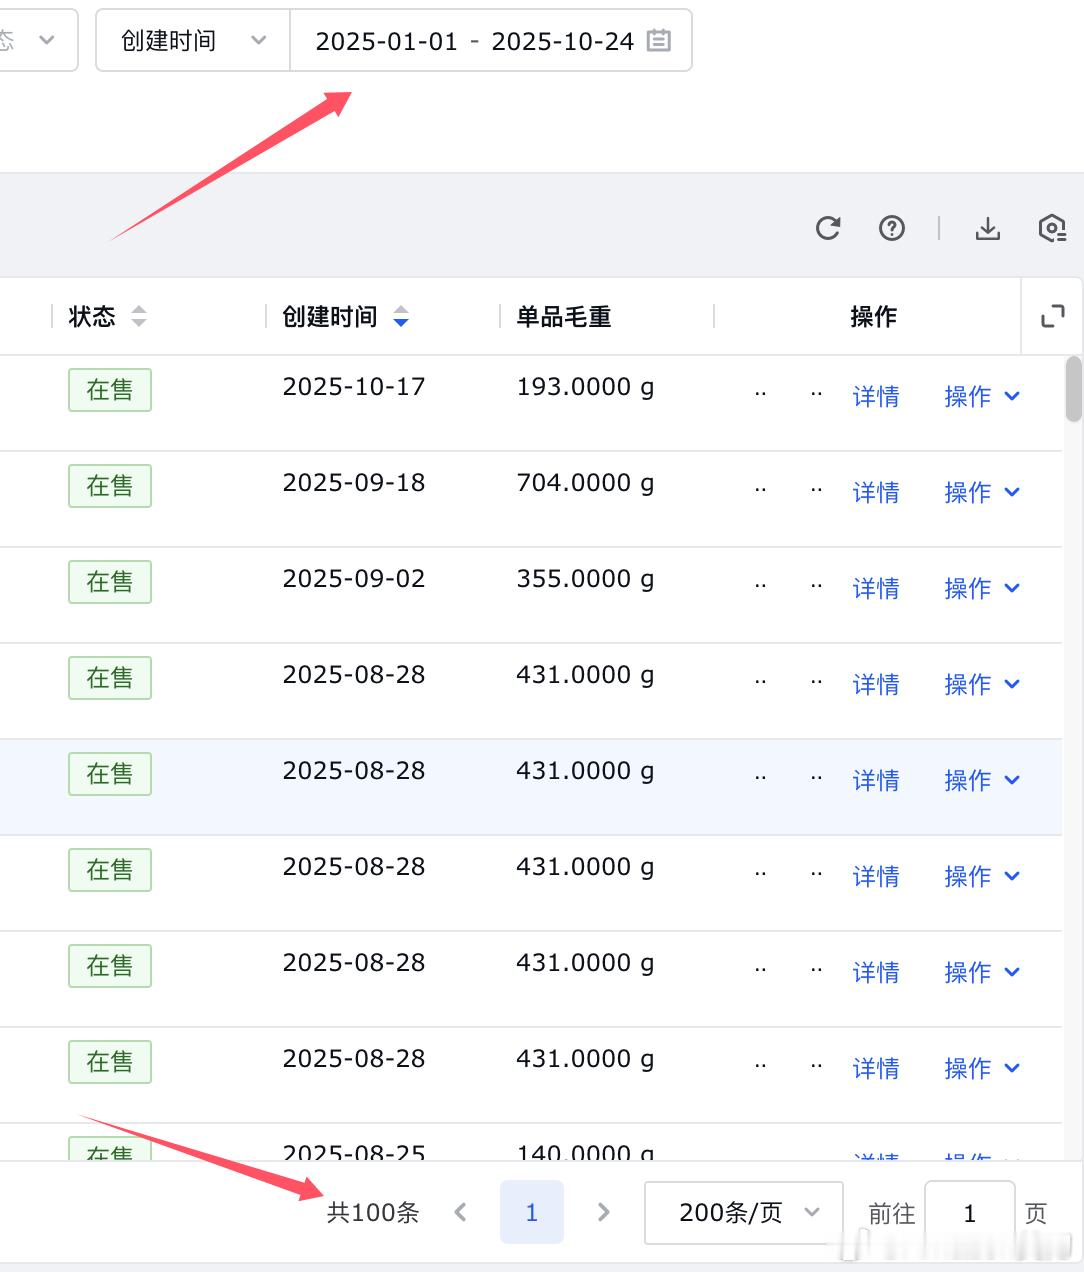The width and height of the screenshot is (1084, 1272).
Task: Click 详情 on the 2025-10-17 row
Action: 876,396
